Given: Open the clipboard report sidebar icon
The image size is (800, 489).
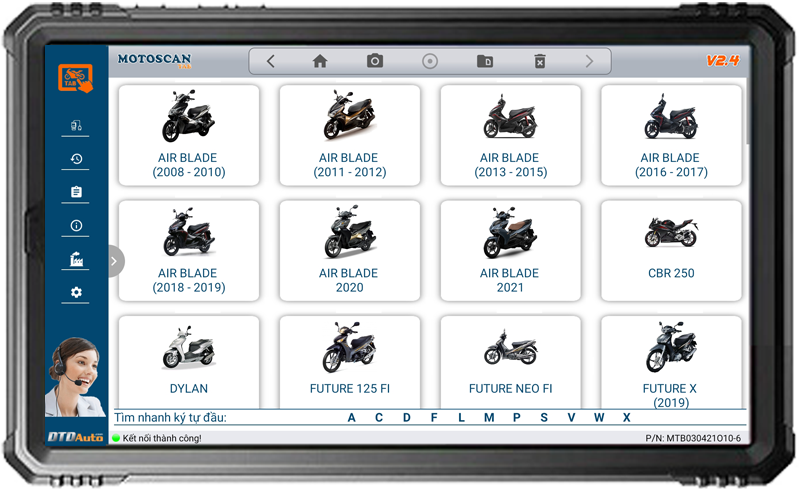Looking at the screenshot, I should [76, 192].
